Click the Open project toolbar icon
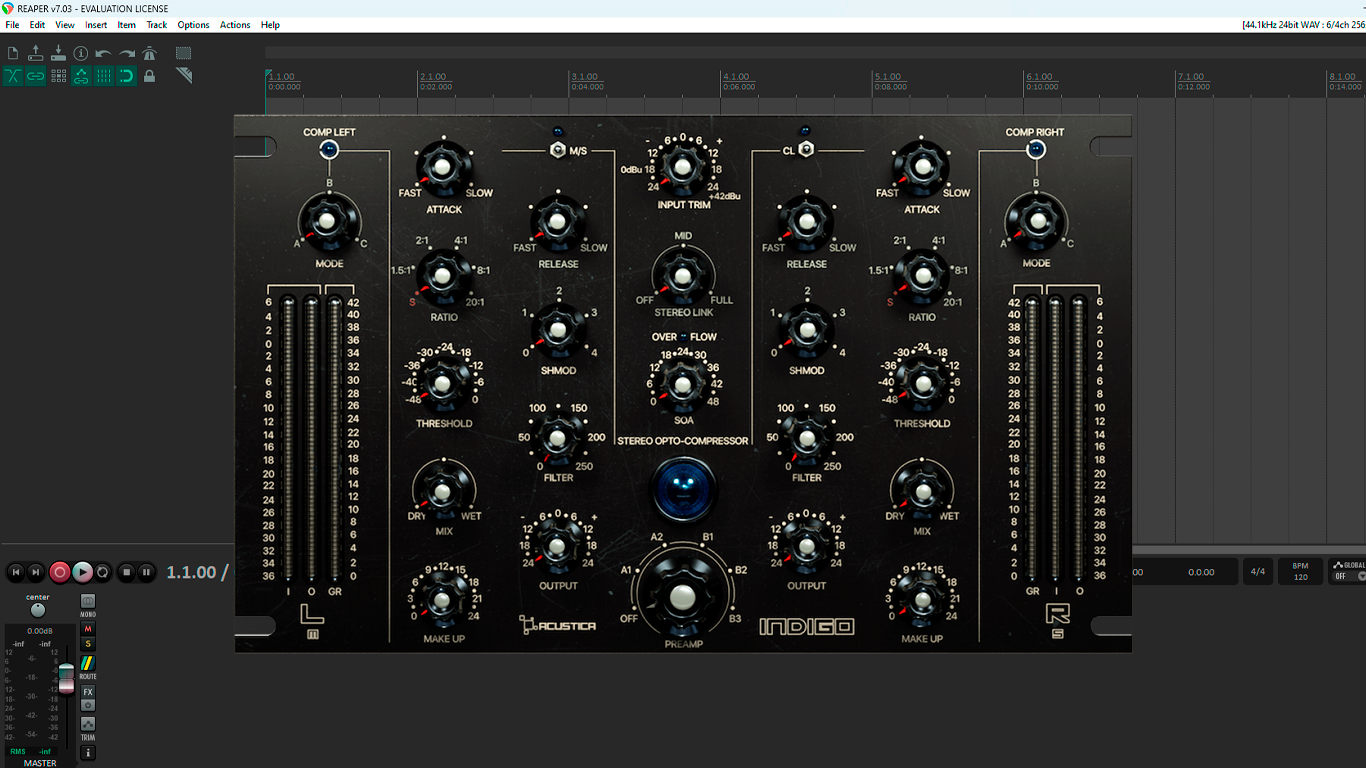This screenshot has height=768, width=1366. tap(36, 53)
